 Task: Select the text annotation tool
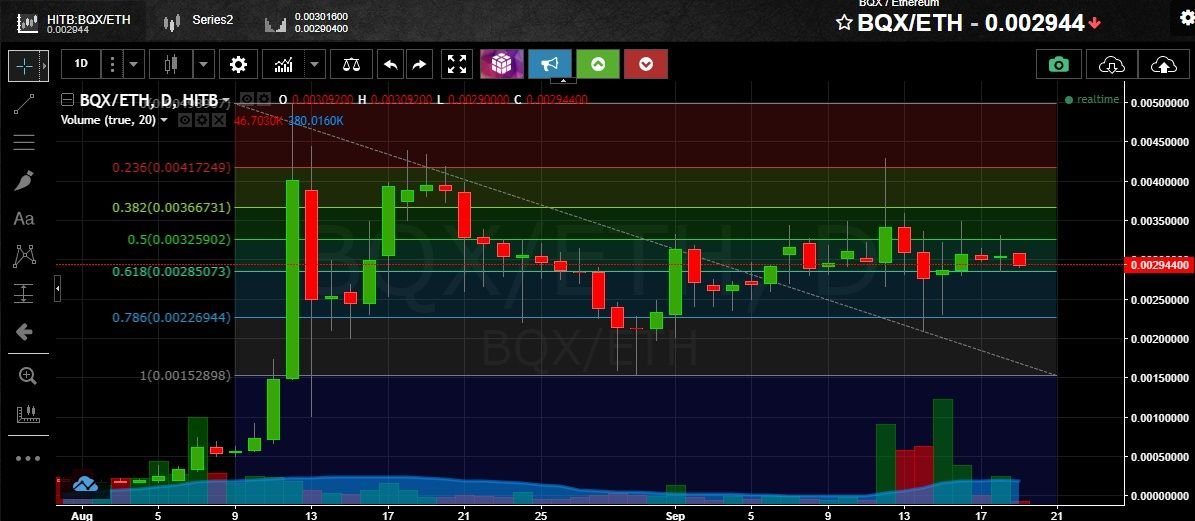pyautogui.click(x=24, y=219)
